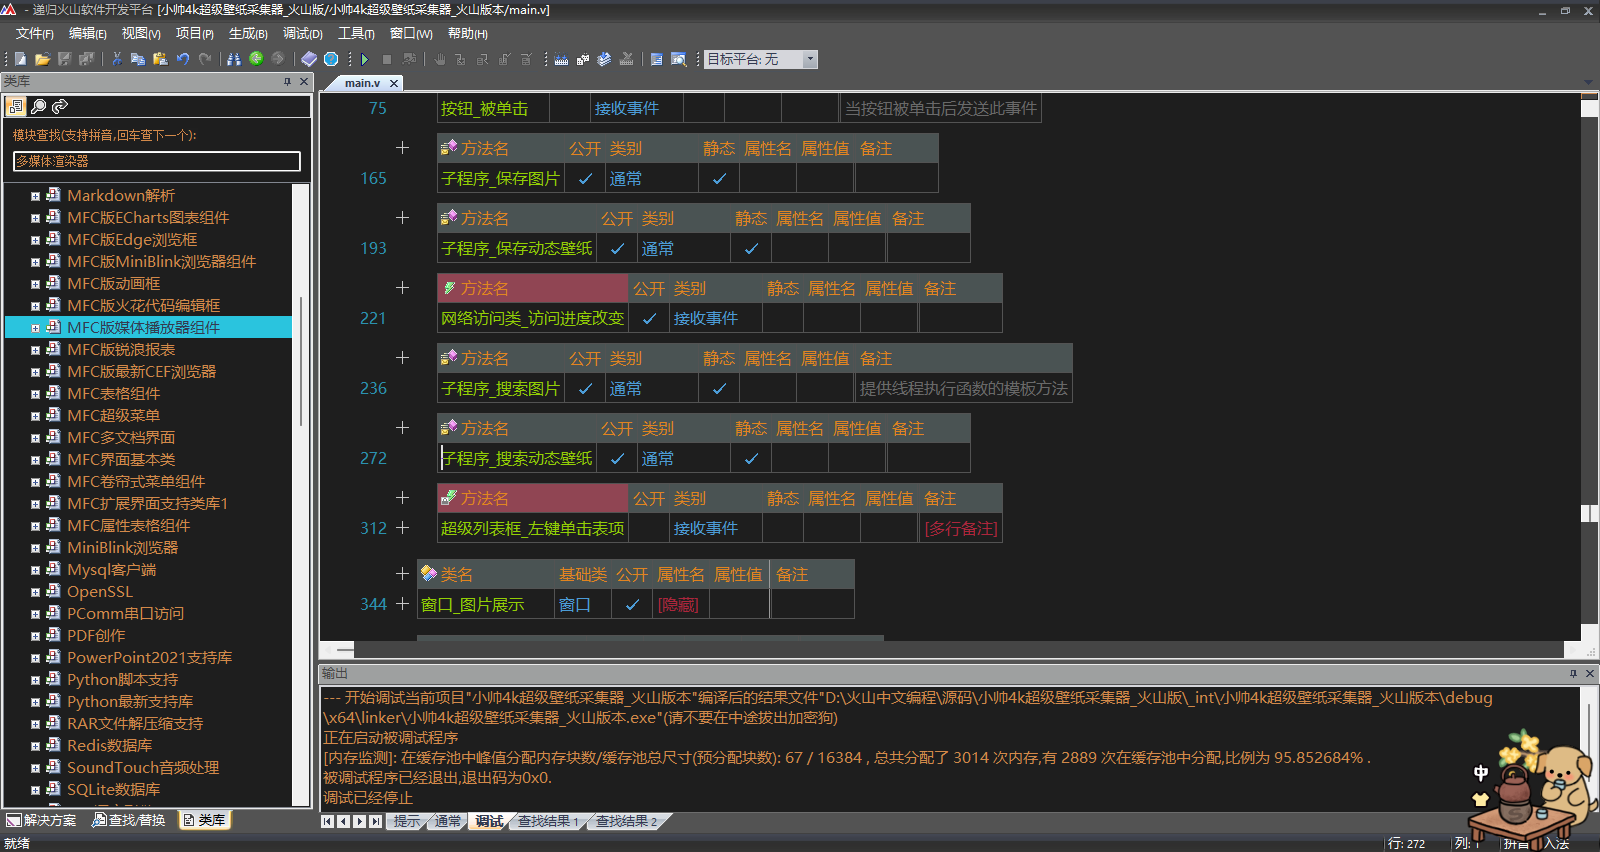
Task: Click the ruler-shaped toolbar icon beside hand tools
Action: (561, 59)
